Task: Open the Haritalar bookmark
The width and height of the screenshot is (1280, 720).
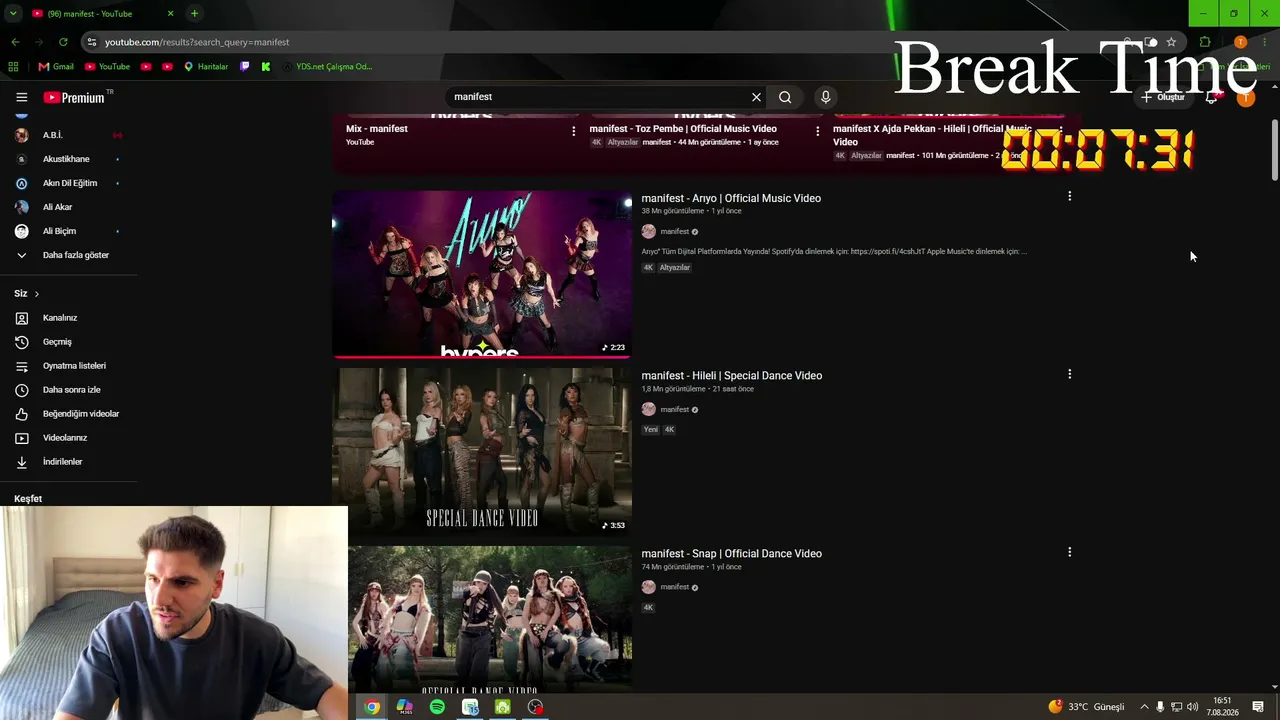Action: [x=206, y=67]
